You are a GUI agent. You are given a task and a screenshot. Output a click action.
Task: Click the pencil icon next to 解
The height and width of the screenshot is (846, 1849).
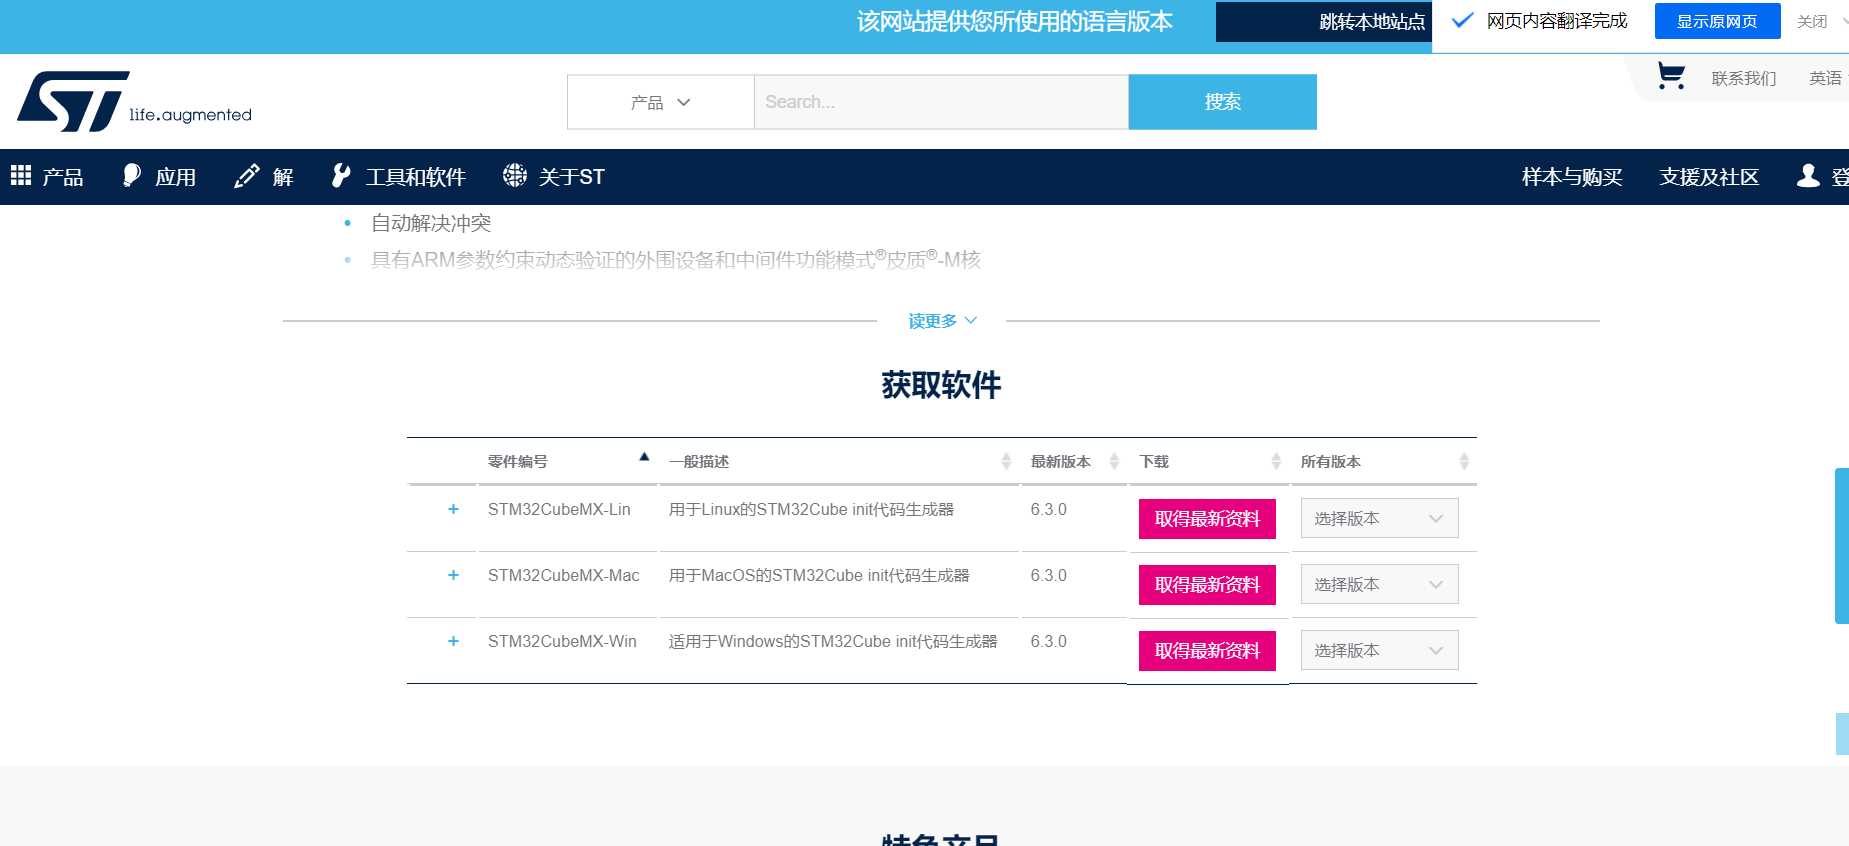click(x=247, y=176)
